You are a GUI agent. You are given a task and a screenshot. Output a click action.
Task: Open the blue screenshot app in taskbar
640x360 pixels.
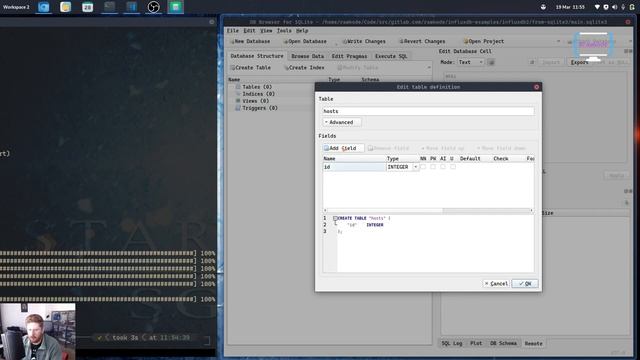click(44, 7)
